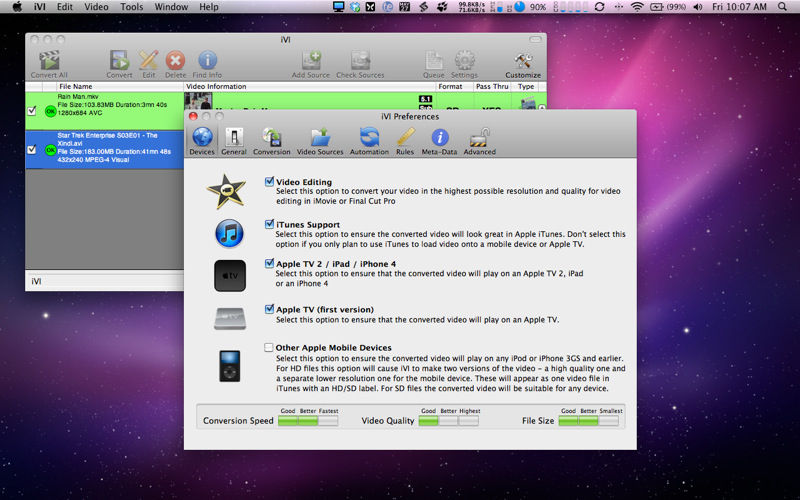Click the Wi-Fi menu bar icon
Viewport: 800px width, 500px height.
click(636, 7)
